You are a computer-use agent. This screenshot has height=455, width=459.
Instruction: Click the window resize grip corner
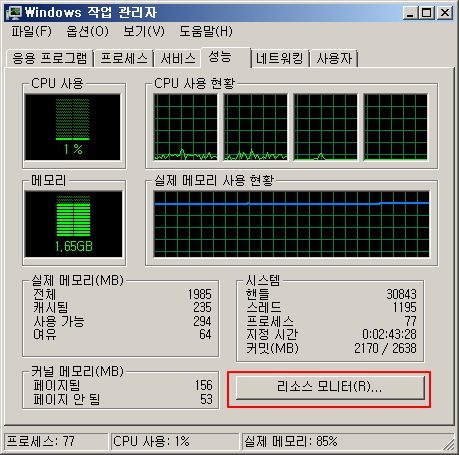[x=448, y=443]
